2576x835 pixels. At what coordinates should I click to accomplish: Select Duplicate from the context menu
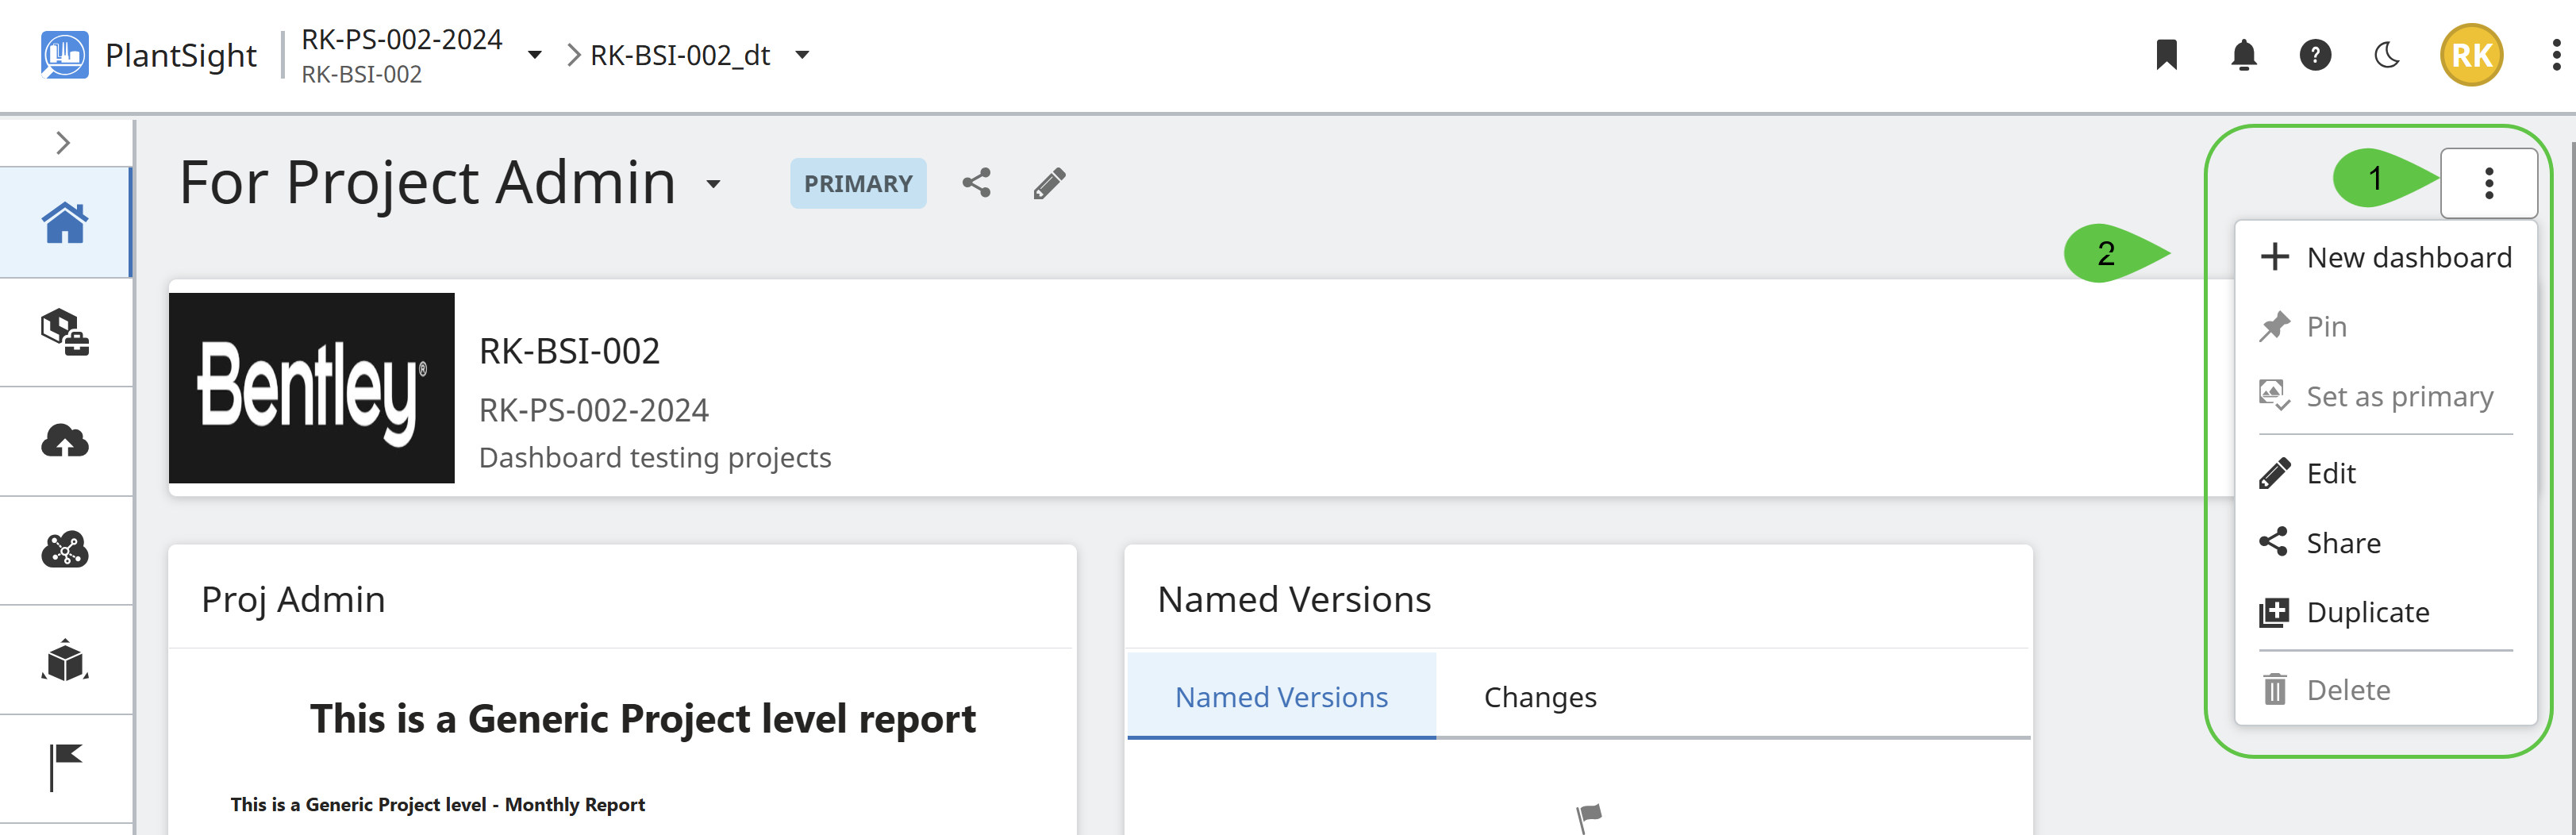[x=2367, y=612]
